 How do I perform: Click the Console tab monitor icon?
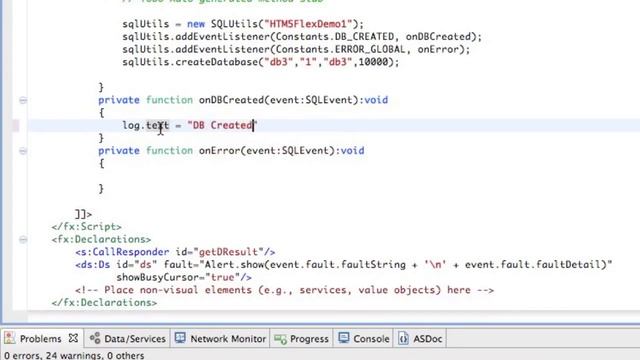point(344,338)
